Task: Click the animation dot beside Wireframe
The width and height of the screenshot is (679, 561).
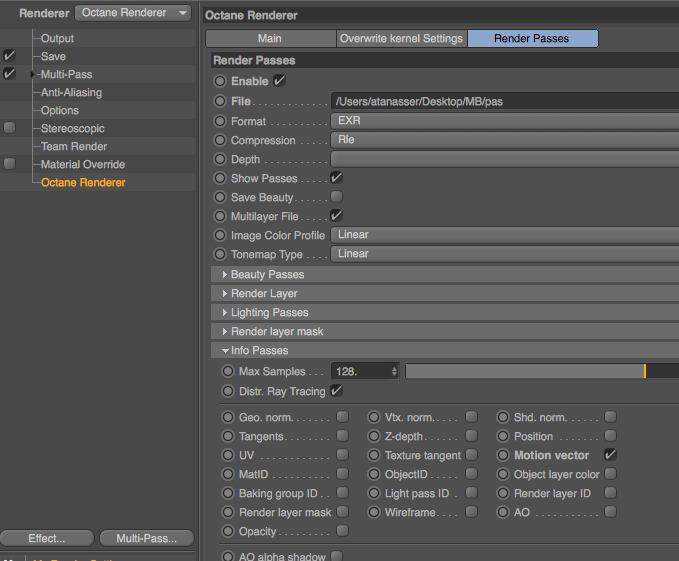Action: point(375,512)
